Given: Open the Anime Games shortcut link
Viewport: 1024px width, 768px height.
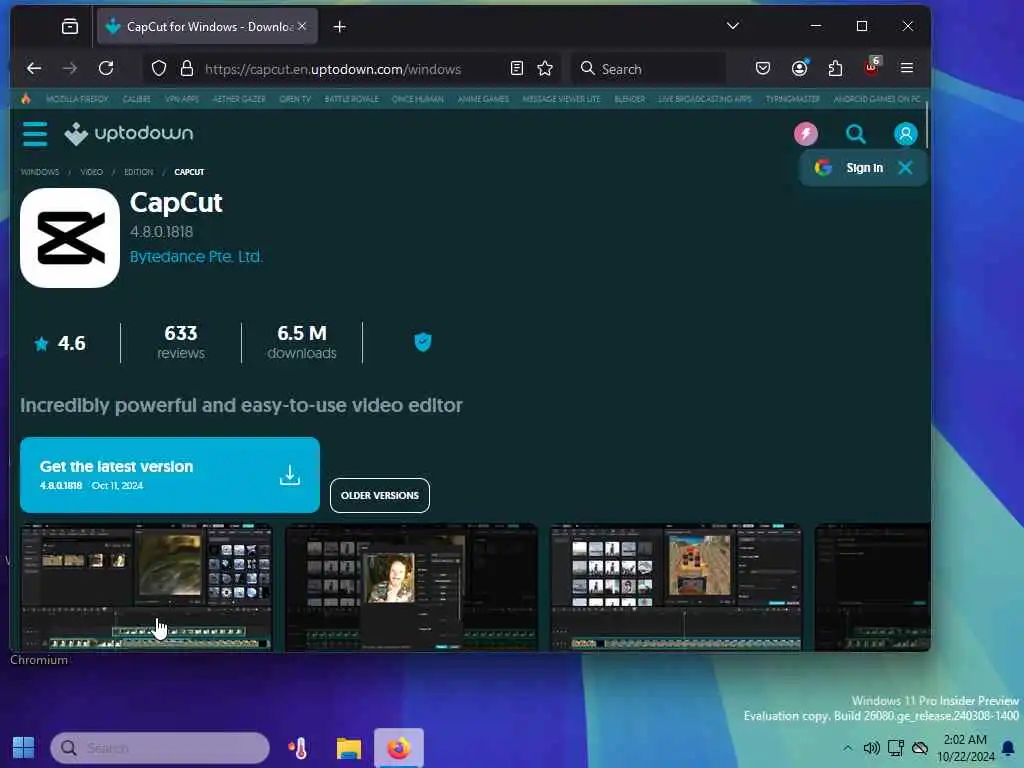Looking at the screenshot, I should 483,99.
